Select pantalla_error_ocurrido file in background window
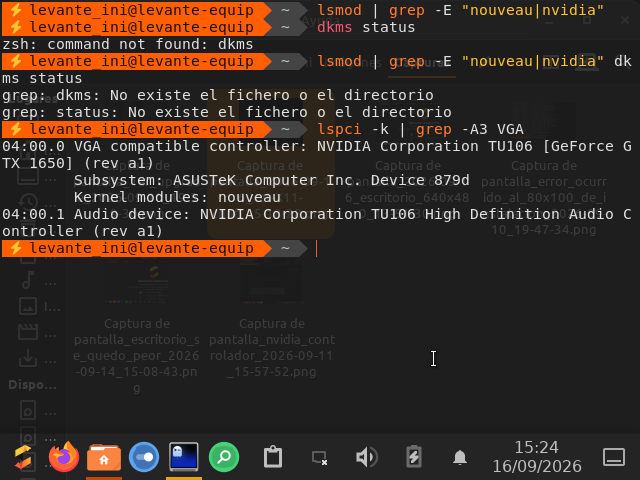This screenshot has height=480, width=640. click(544, 169)
